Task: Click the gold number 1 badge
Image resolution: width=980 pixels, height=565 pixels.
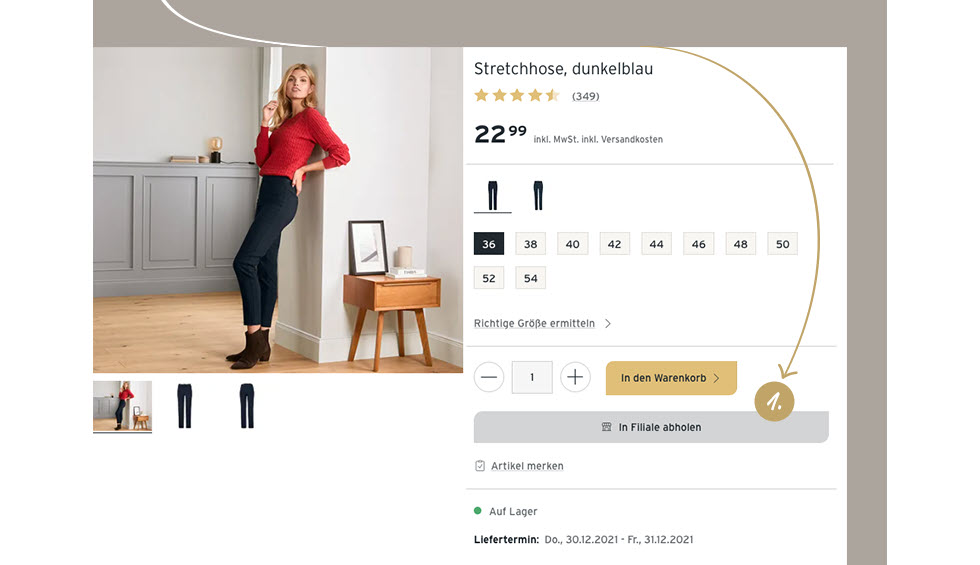Action: (774, 401)
